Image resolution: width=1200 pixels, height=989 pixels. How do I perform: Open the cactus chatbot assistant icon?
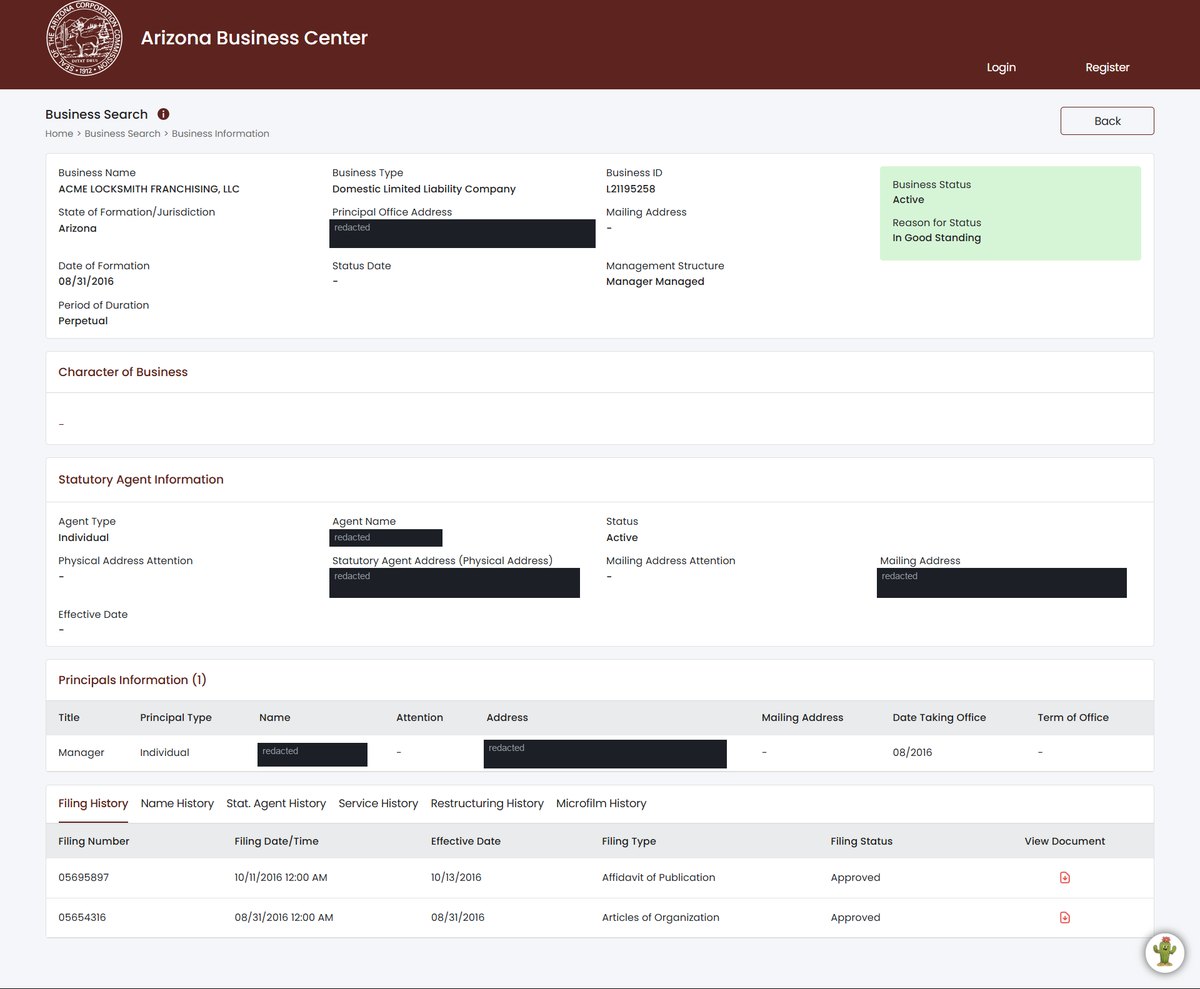click(x=1165, y=951)
